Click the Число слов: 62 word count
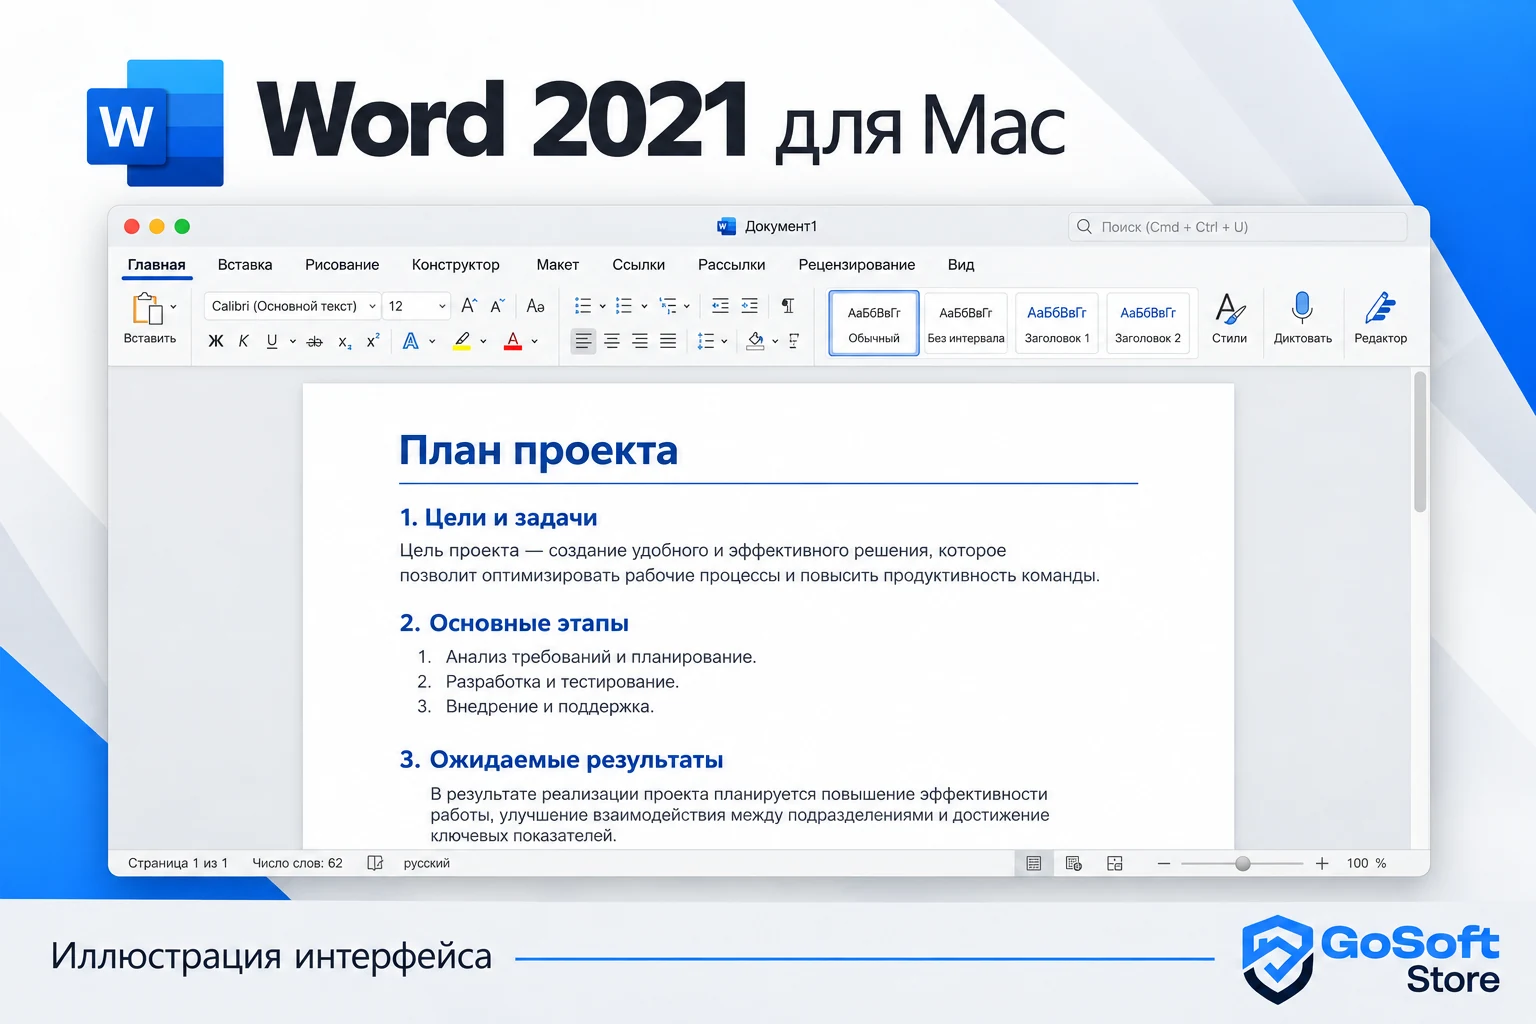 297,863
